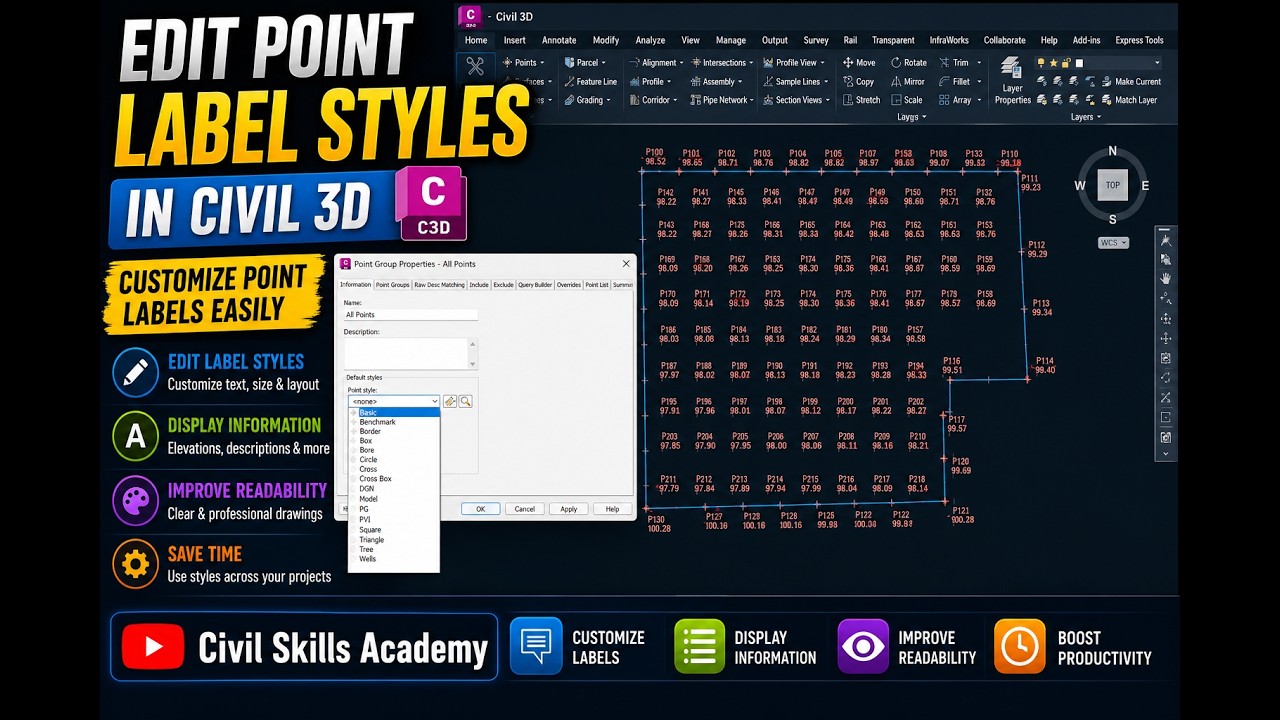This screenshot has width=1280, height=720.
Task: Click the edit point style icon in dialog
Action: [x=450, y=401]
